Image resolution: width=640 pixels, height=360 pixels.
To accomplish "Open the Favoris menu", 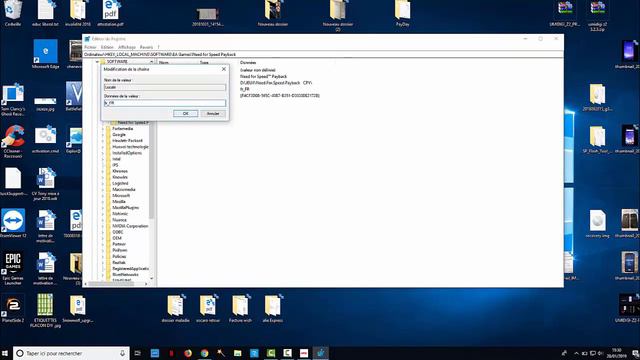I will click(x=146, y=47).
